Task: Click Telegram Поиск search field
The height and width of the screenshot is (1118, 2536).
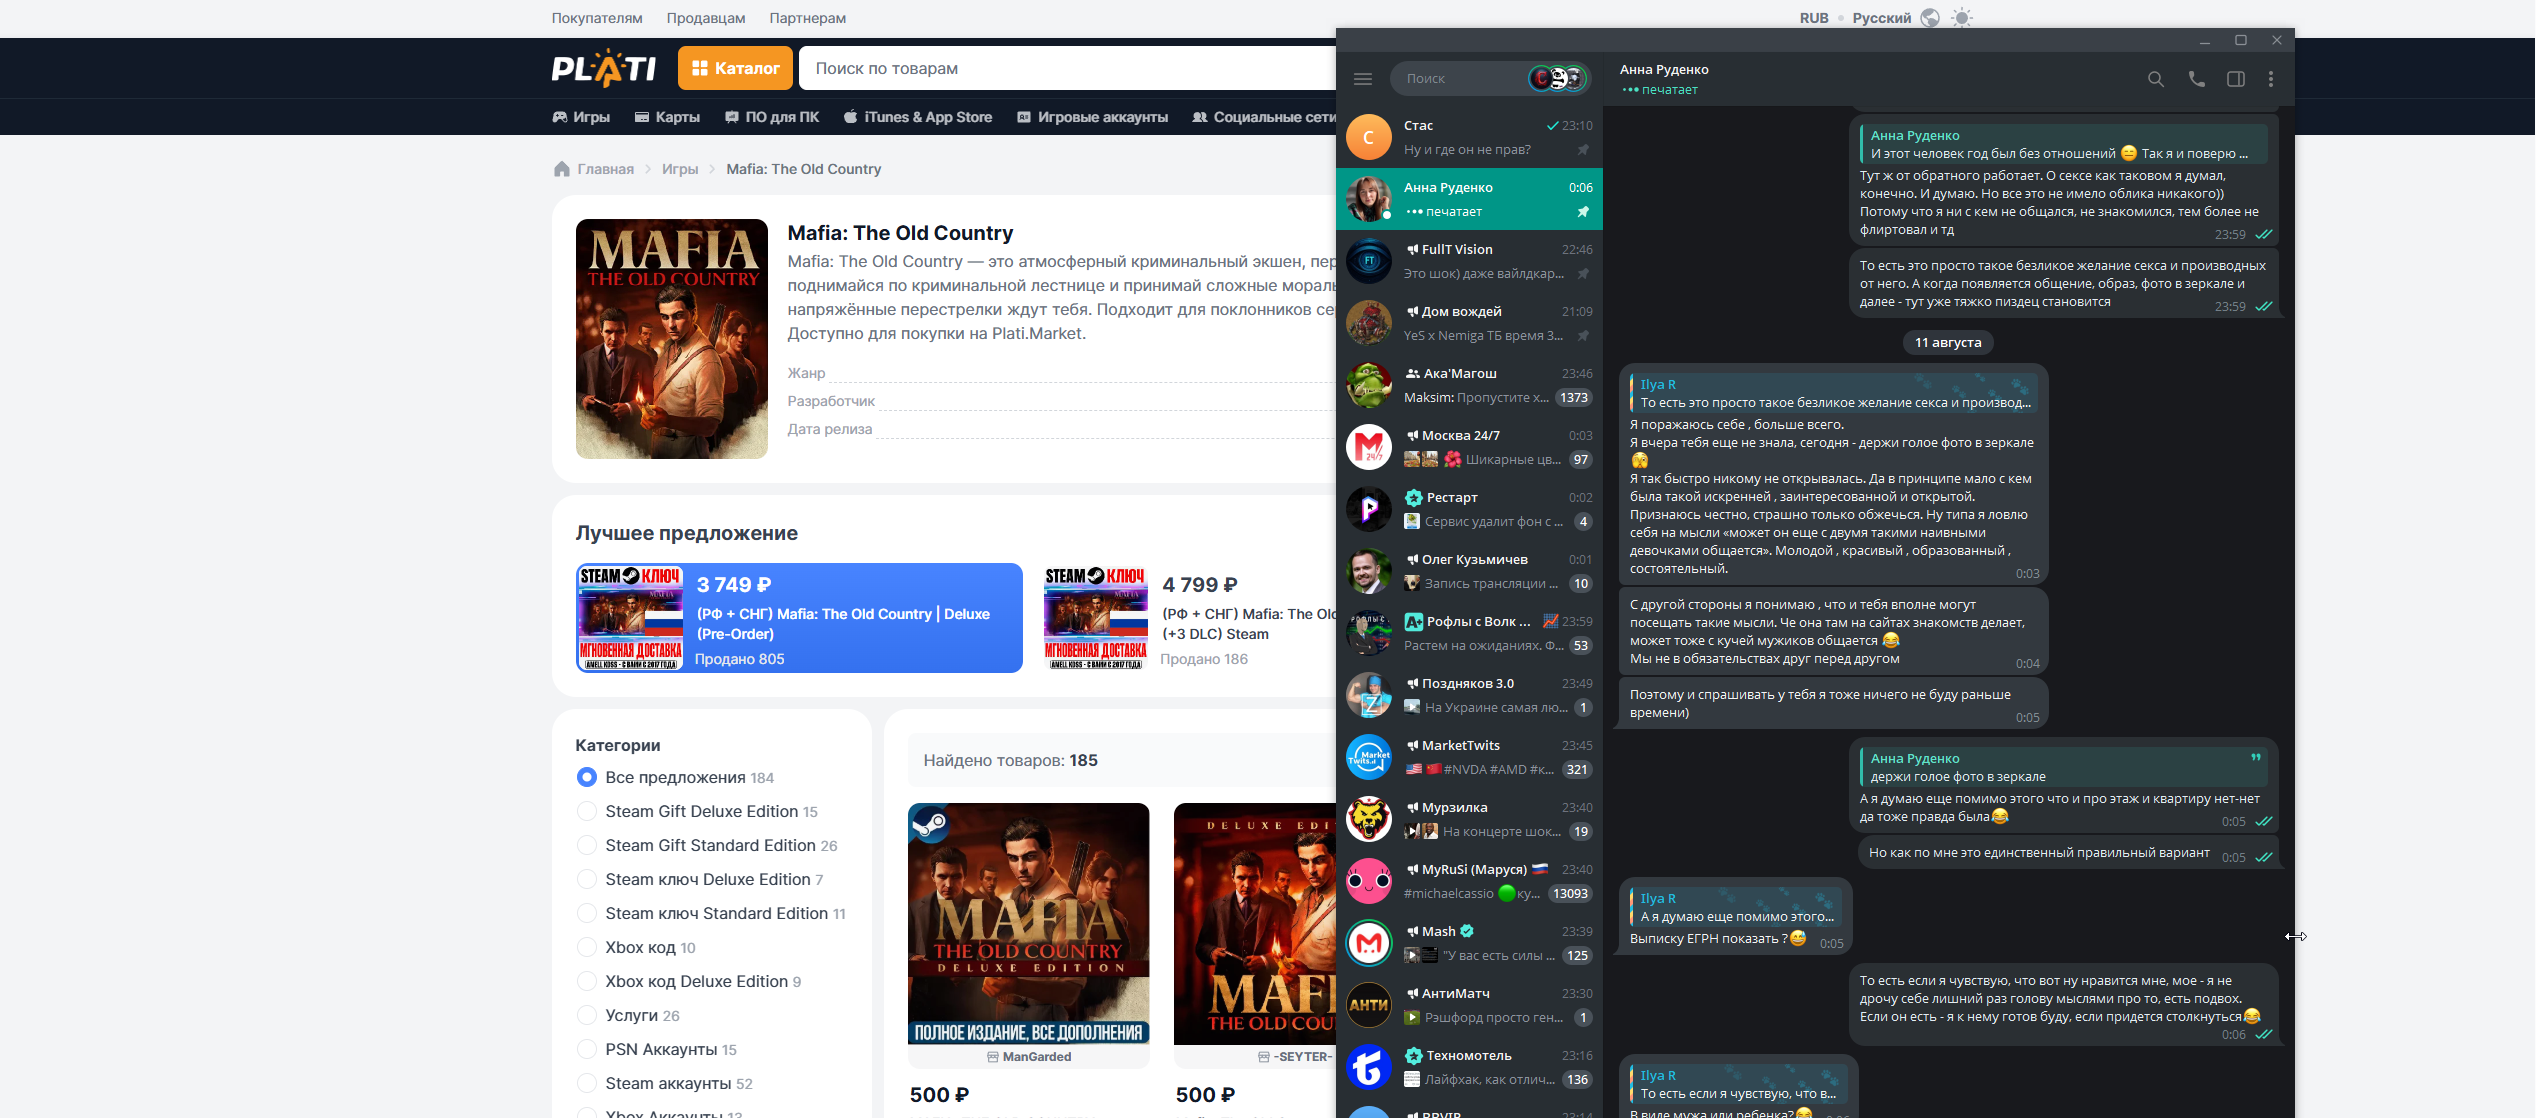Action: [x=1460, y=78]
